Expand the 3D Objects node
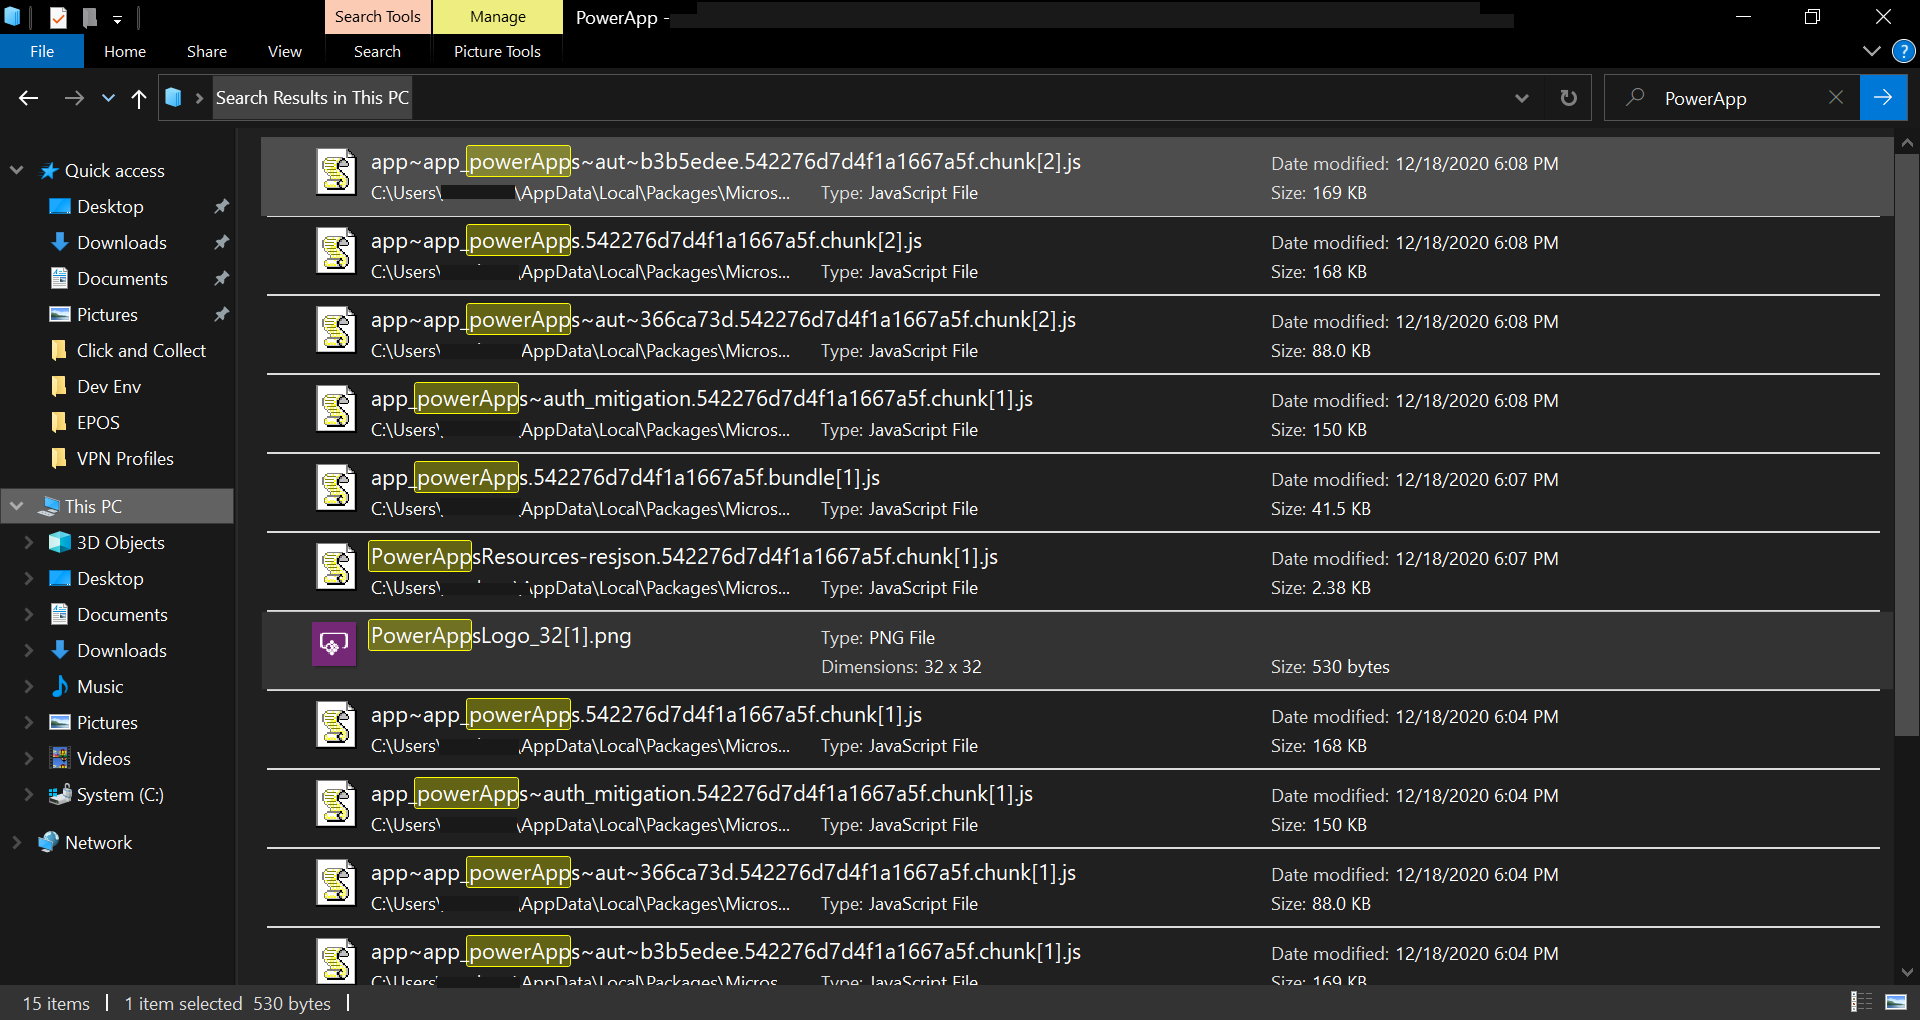Image resolution: width=1920 pixels, height=1020 pixels. (x=29, y=543)
